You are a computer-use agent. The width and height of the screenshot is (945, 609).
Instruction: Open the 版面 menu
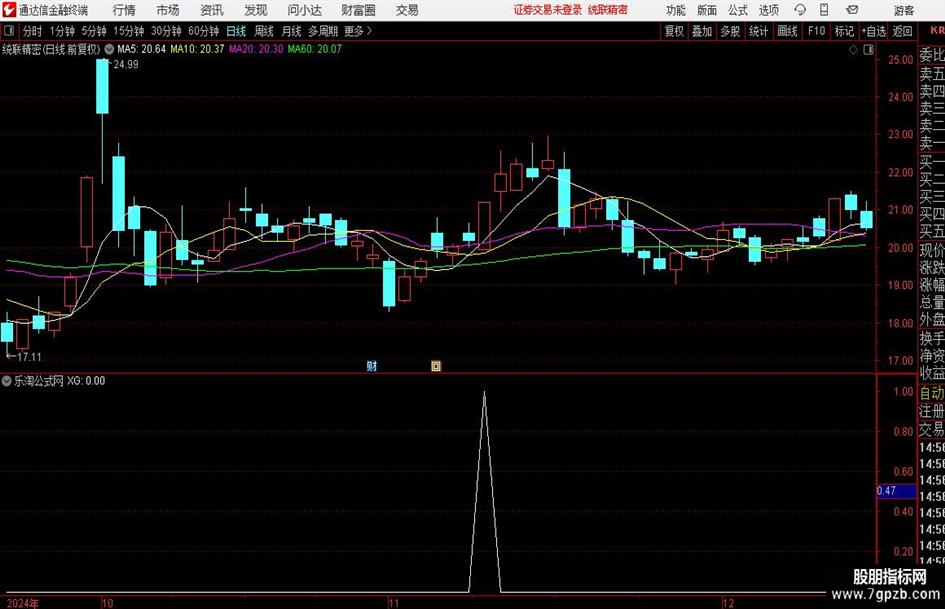click(707, 10)
